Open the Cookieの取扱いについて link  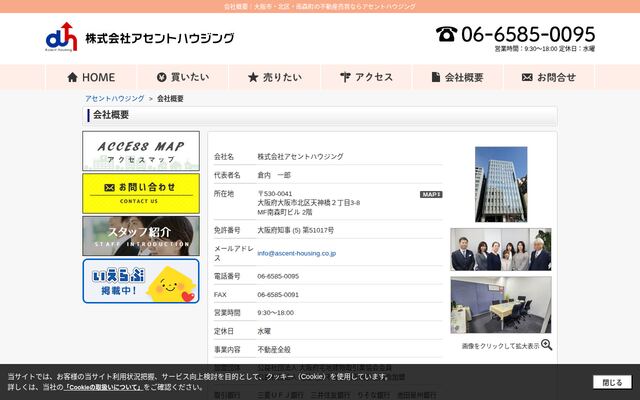(x=103, y=387)
